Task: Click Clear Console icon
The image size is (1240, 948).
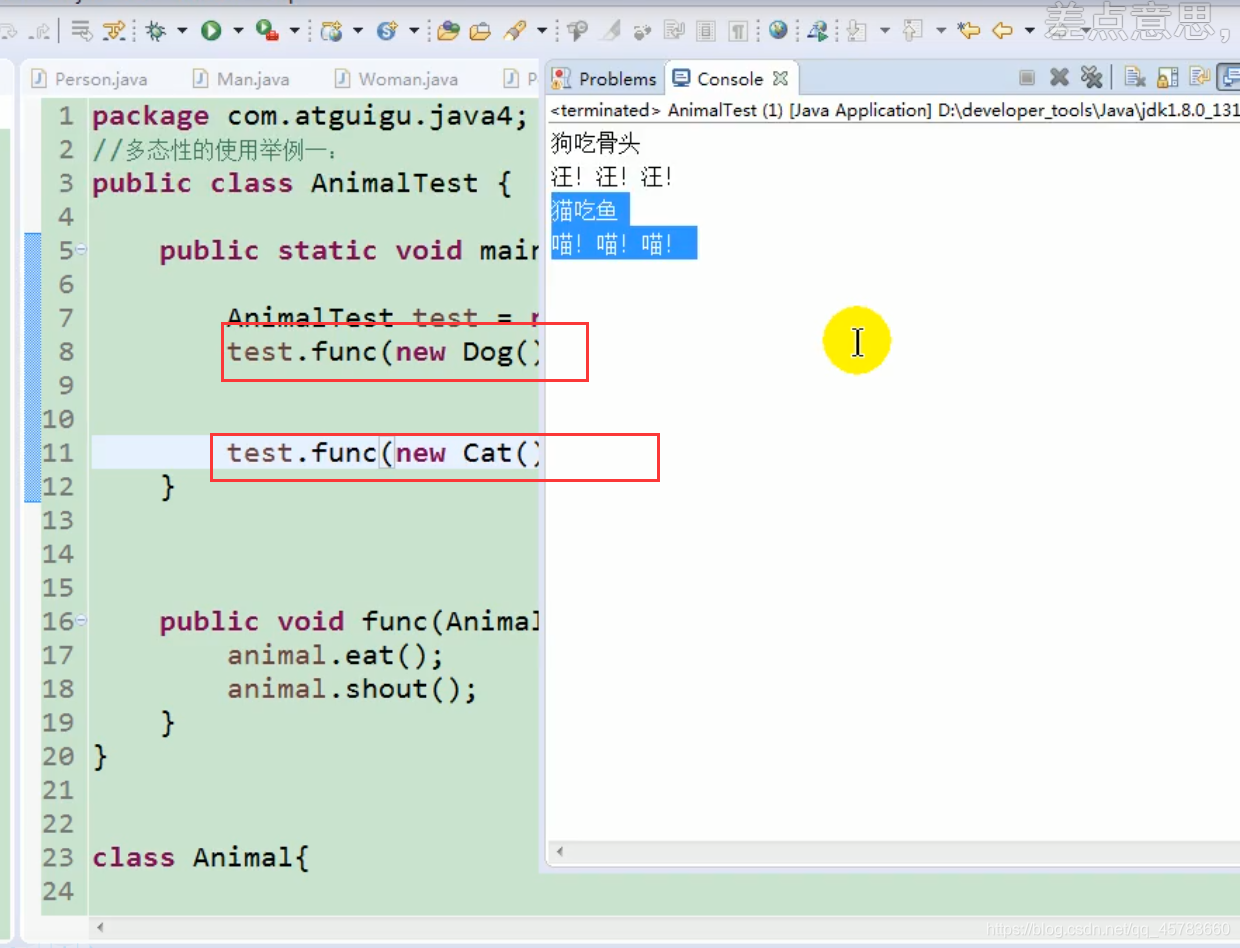Action: (x=1134, y=77)
